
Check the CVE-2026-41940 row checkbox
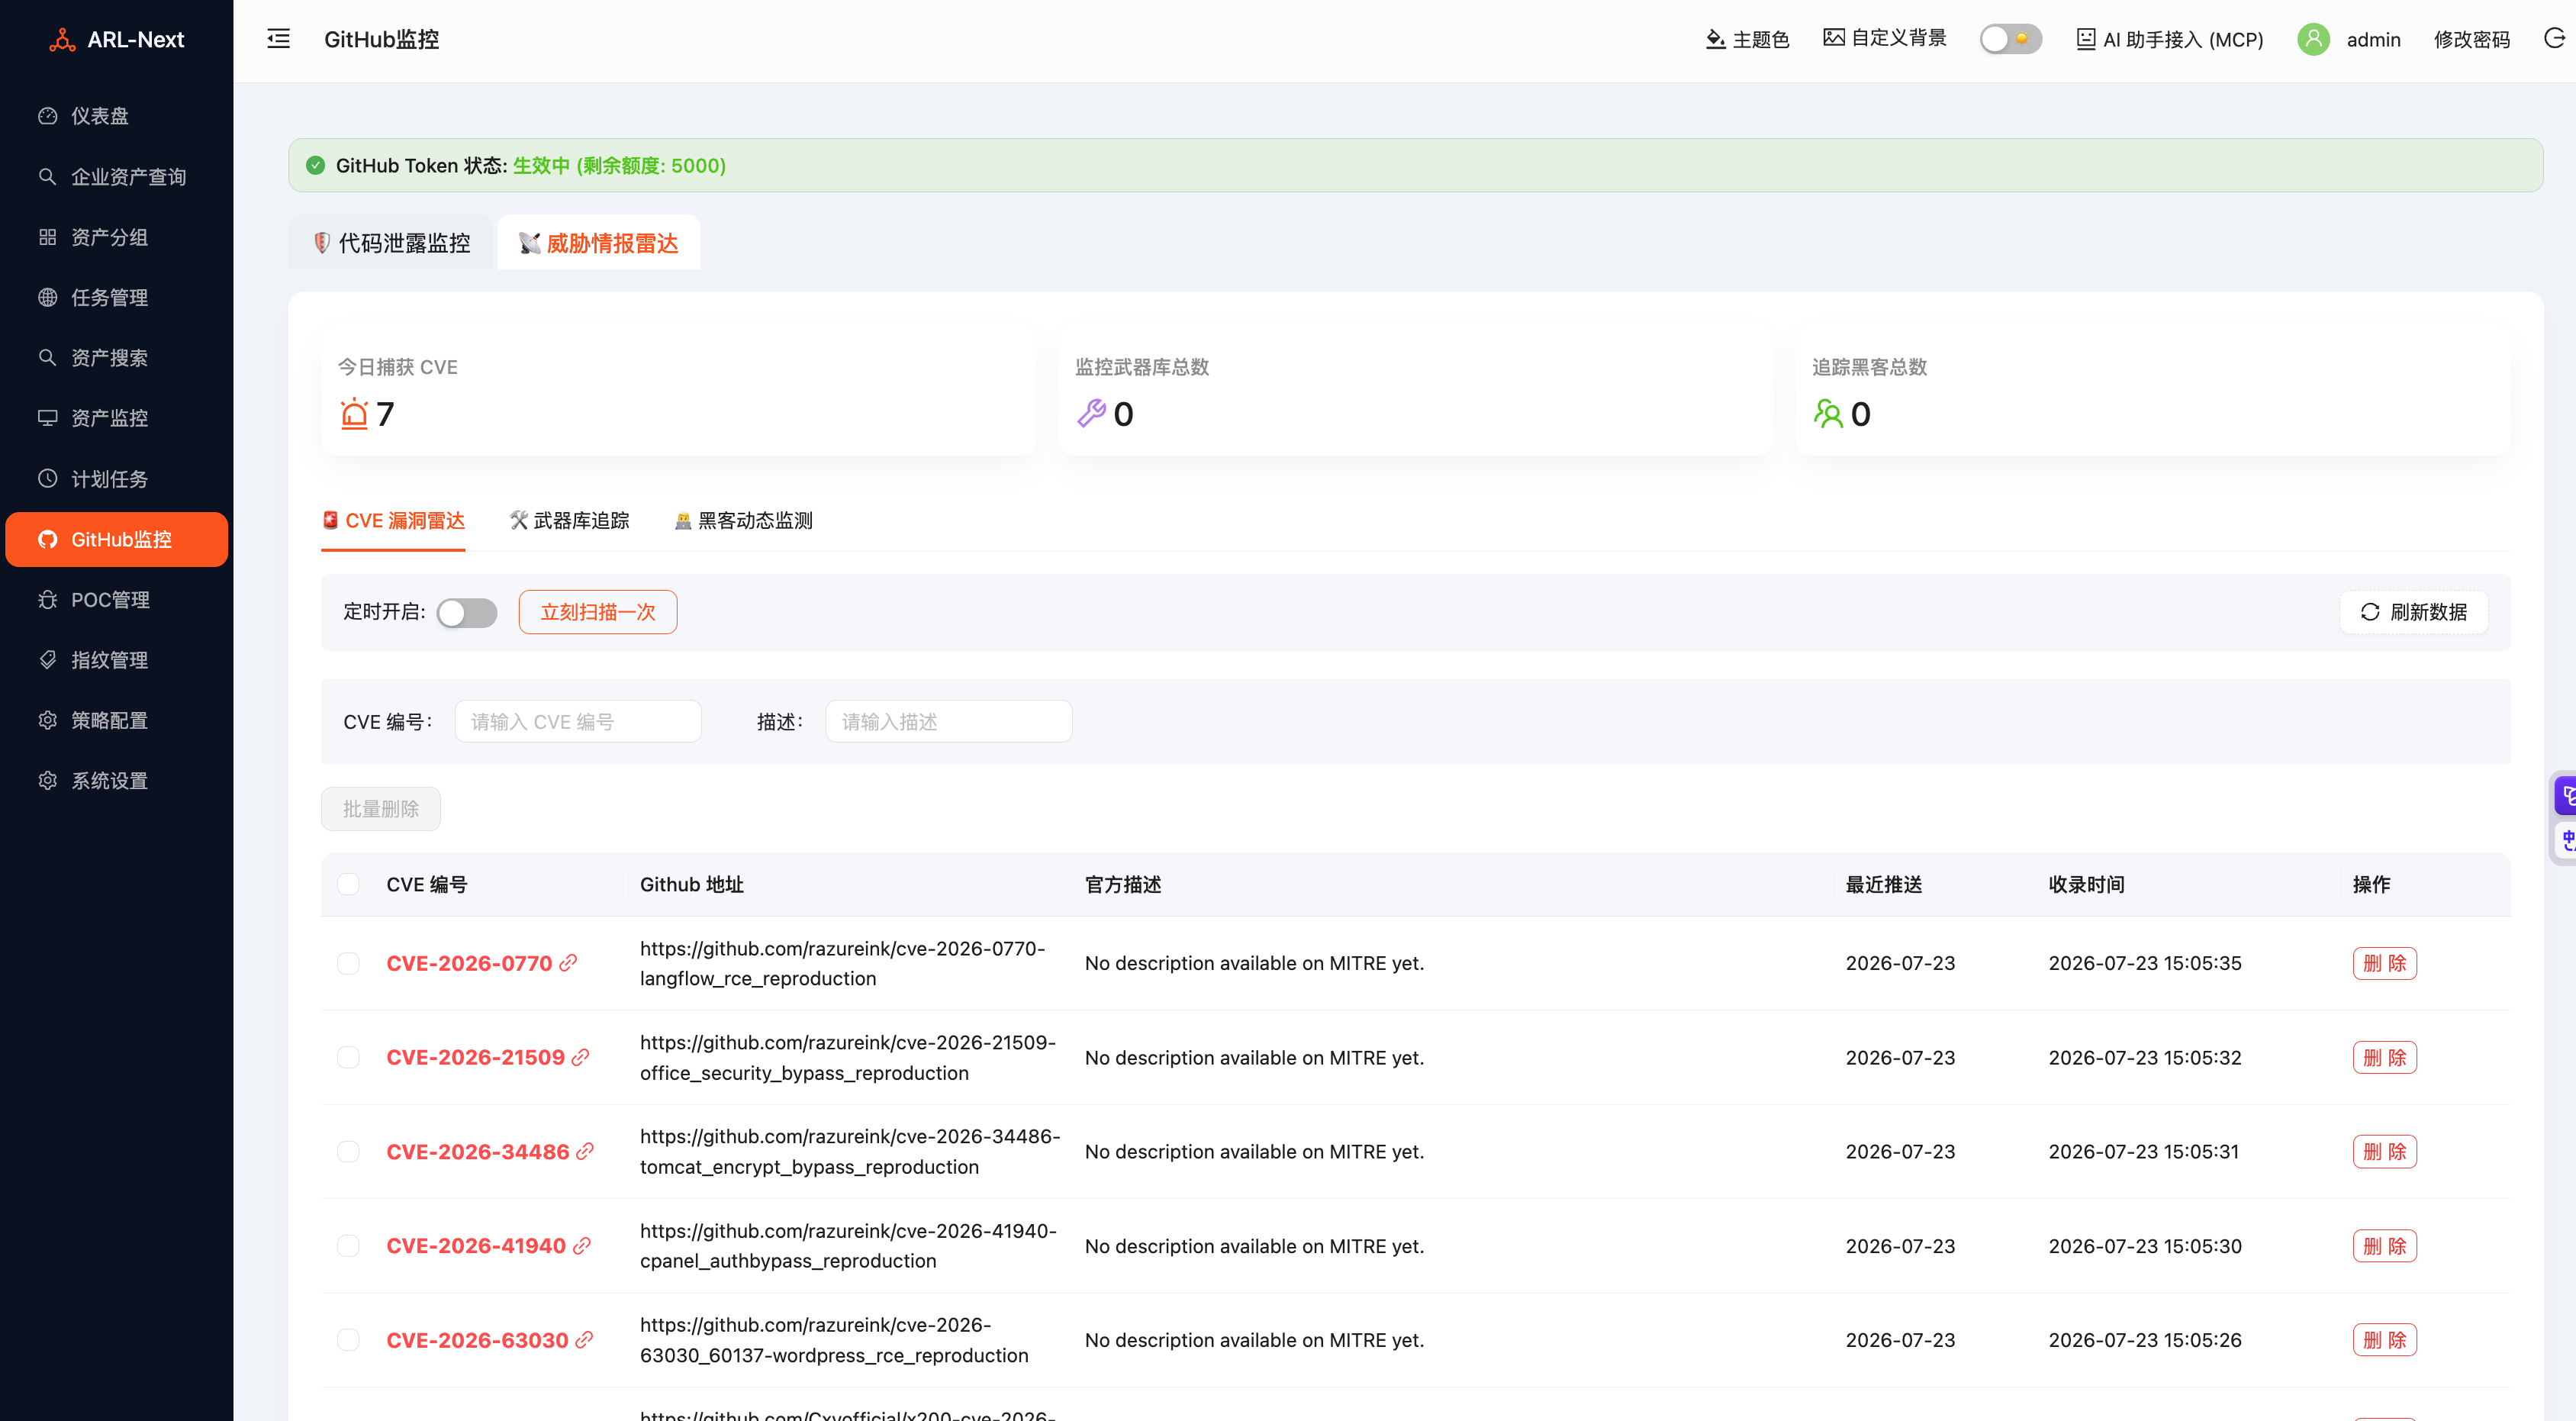click(348, 1246)
